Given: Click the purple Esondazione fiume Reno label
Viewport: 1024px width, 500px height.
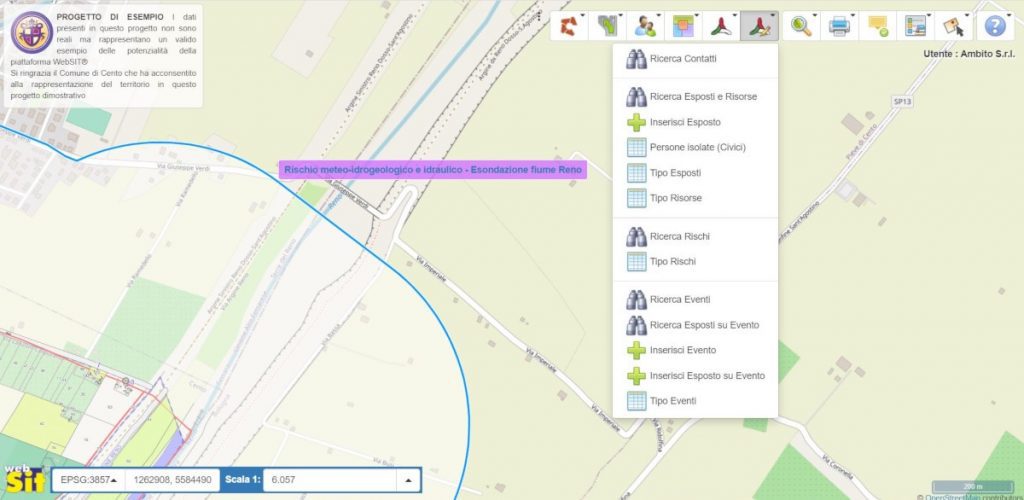Looking at the screenshot, I should (433, 171).
